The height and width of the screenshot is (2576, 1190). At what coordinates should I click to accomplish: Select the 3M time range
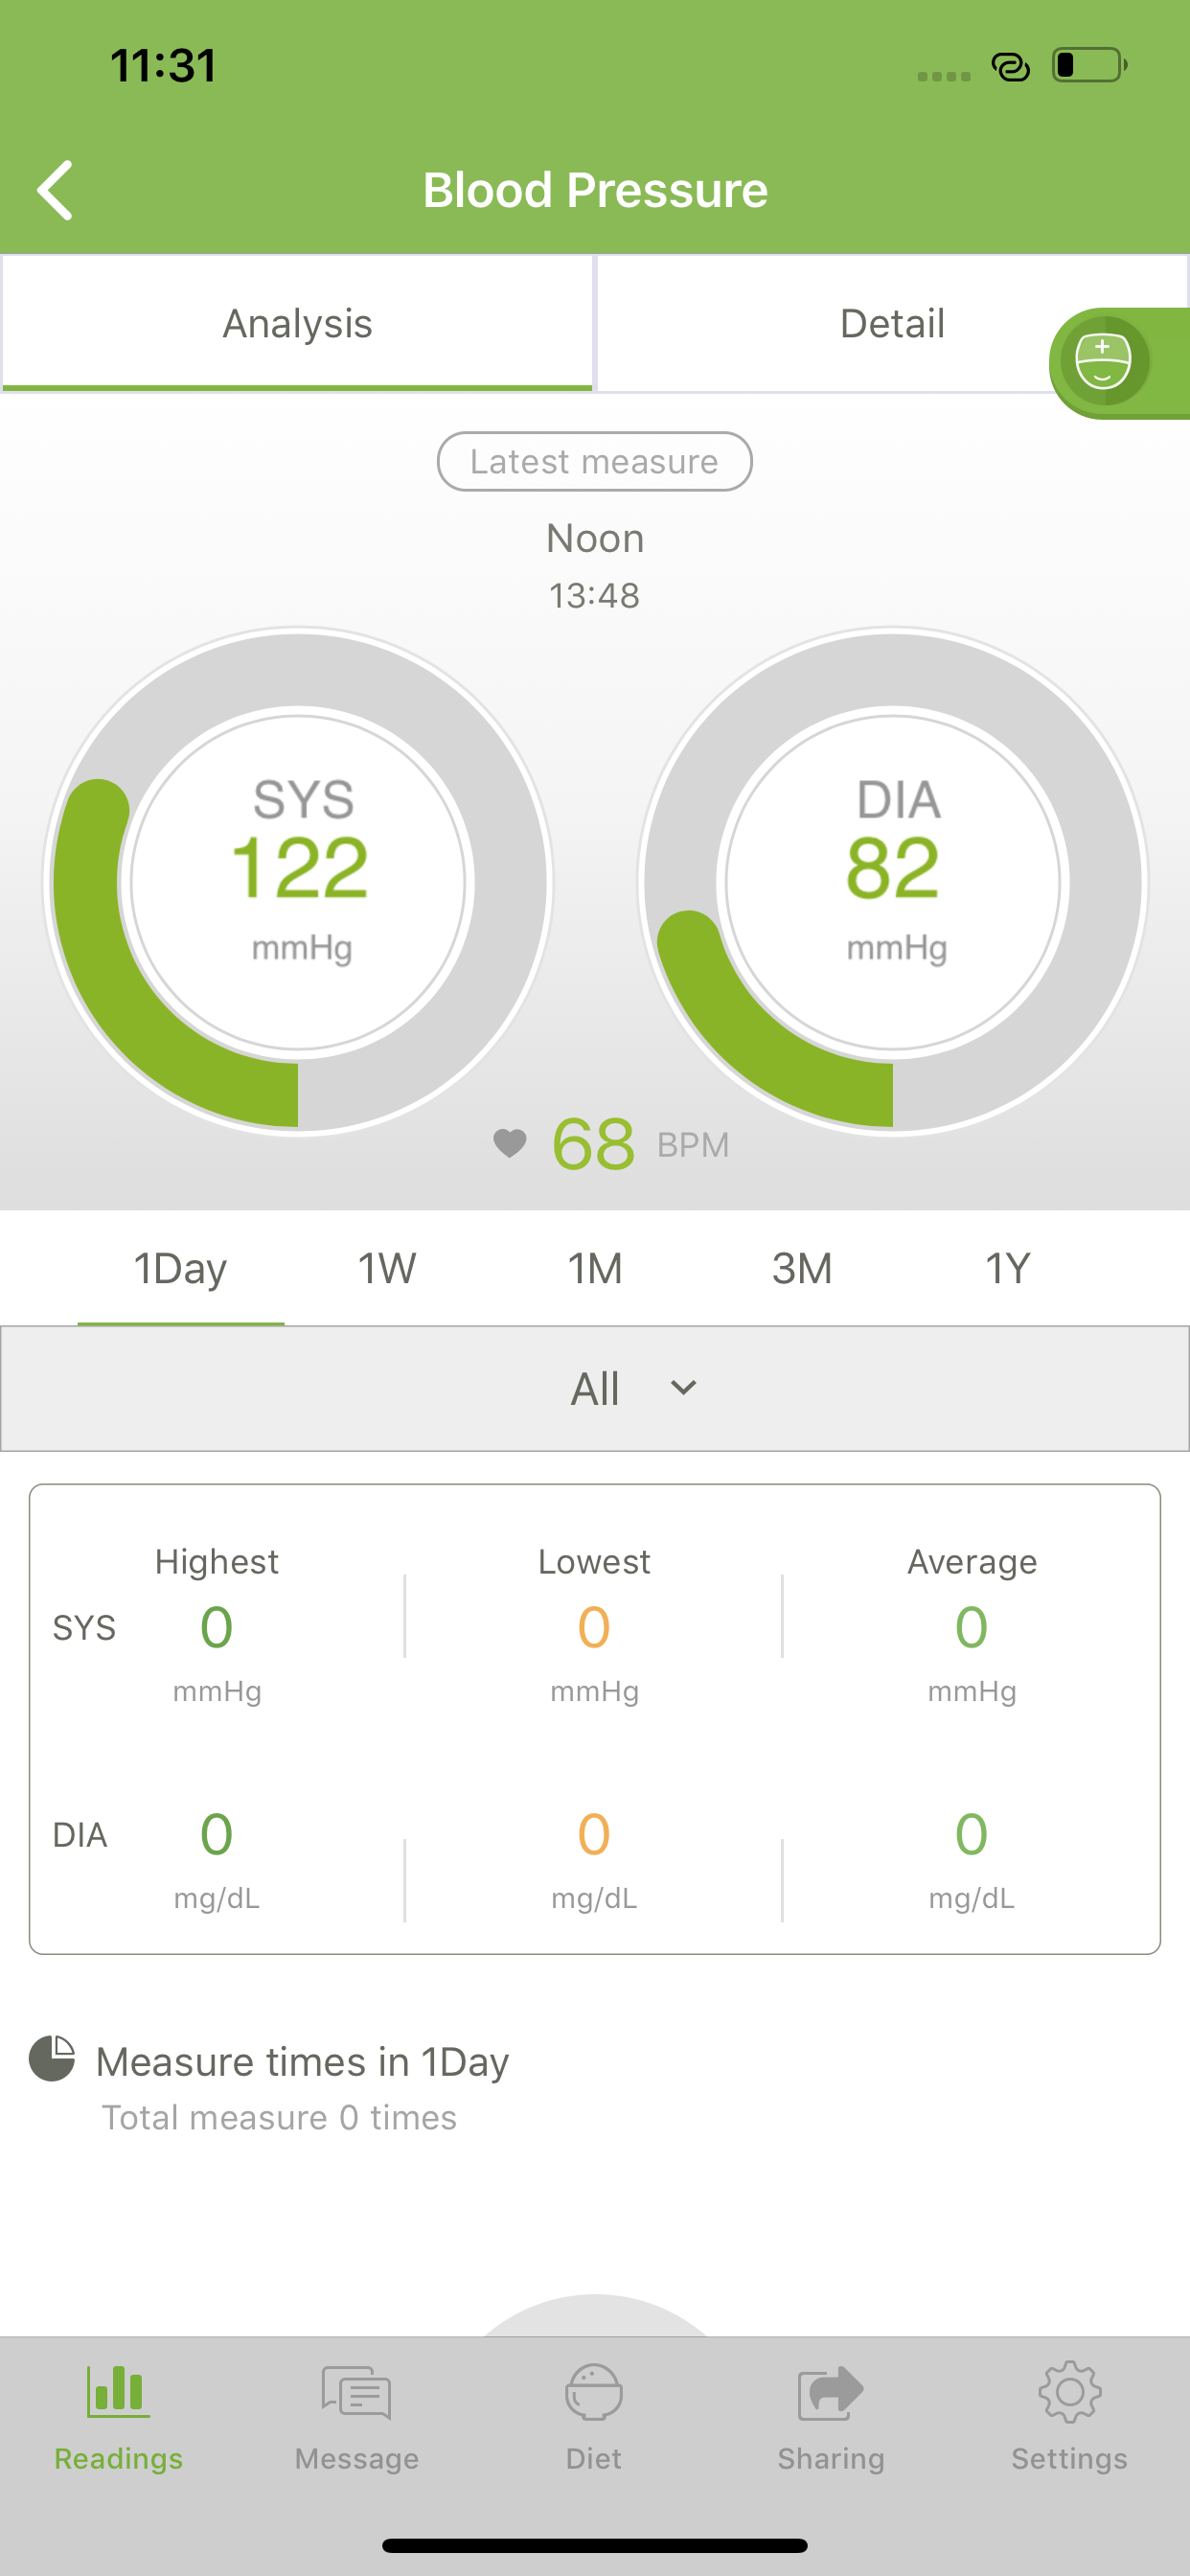click(802, 1268)
